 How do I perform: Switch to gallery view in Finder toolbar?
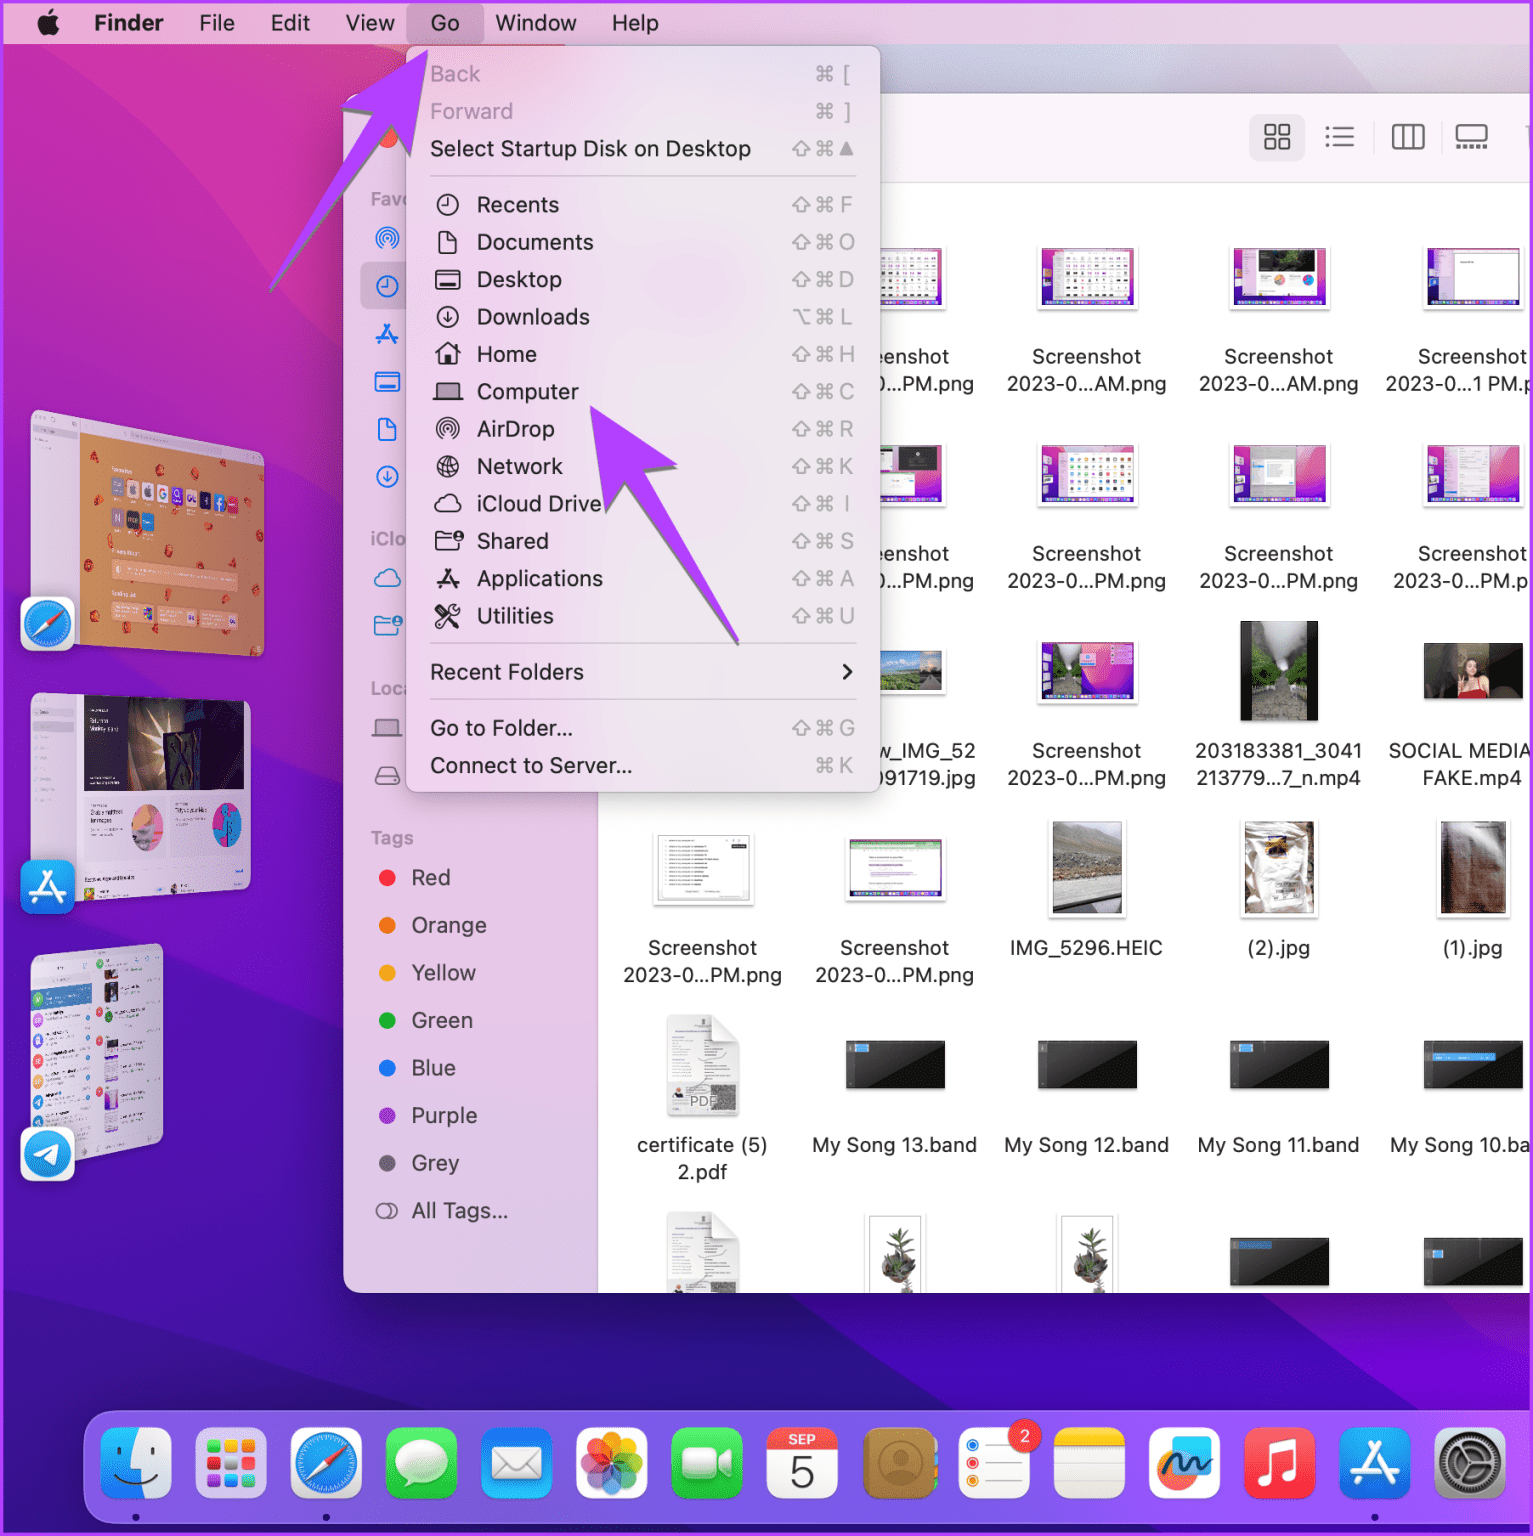(x=1470, y=137)
